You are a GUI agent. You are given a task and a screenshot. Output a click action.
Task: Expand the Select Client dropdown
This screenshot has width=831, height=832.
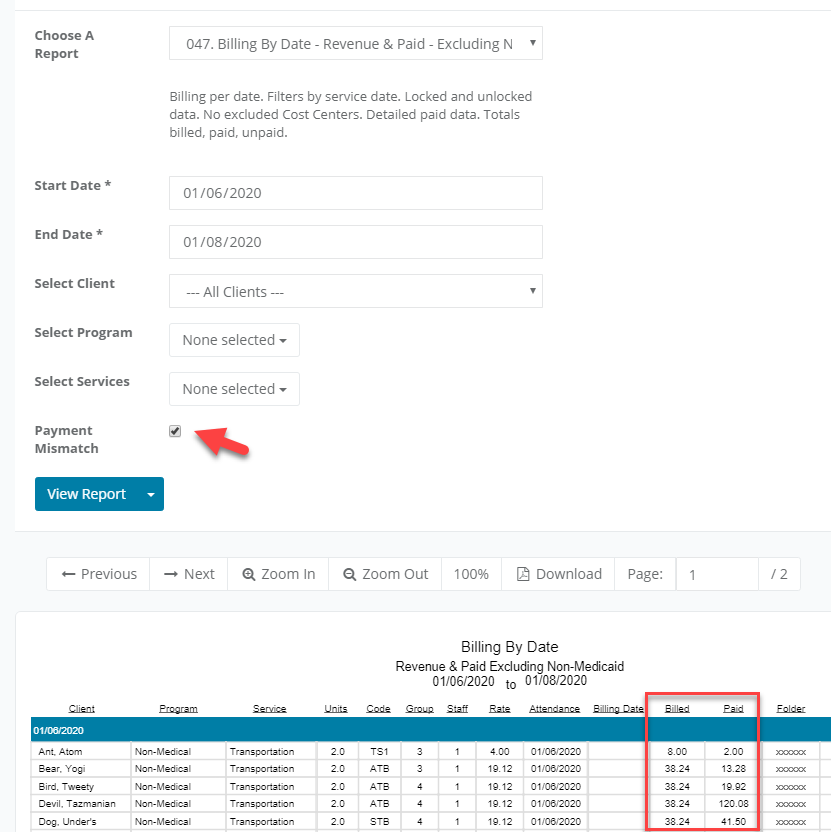(355, 292)
